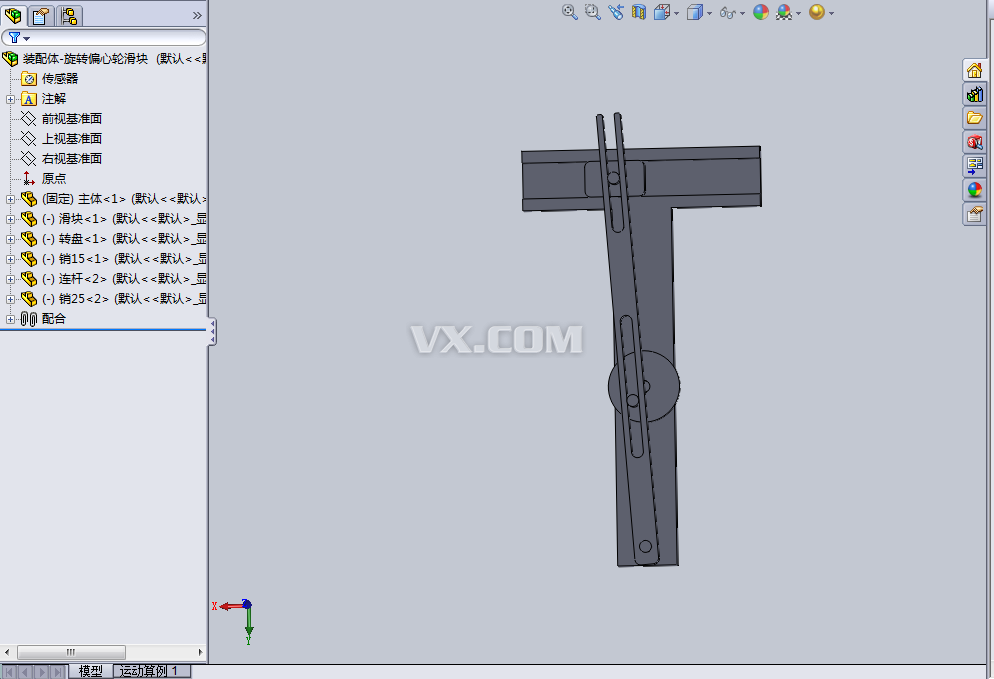
Task: Click the View Palette icon in task pane
Action: point(975,165)
